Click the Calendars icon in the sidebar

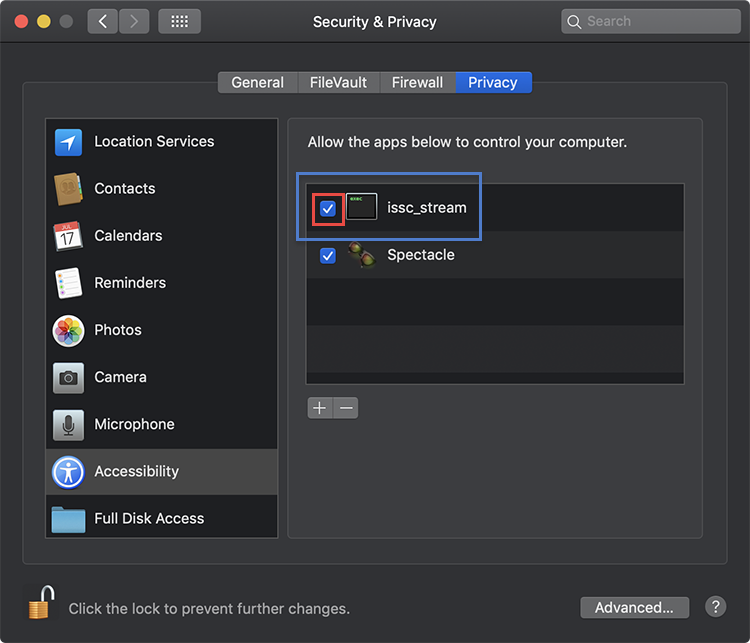click(68, 236)
